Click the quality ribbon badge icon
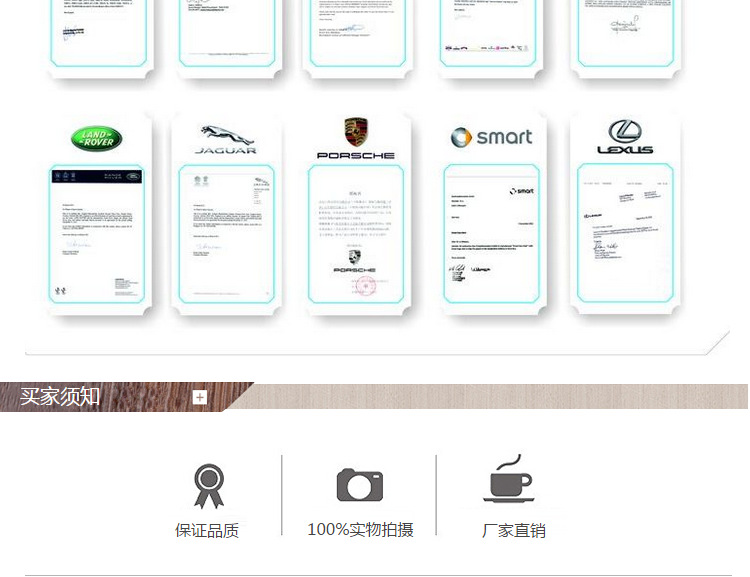The height and width of the screenshot is (577, 750). (209, 486)
